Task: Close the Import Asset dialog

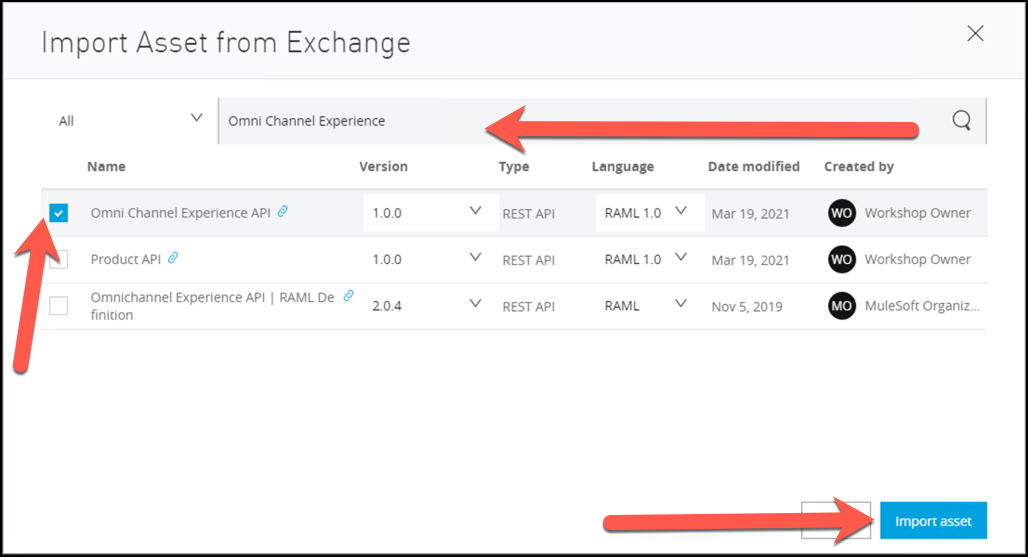Action: pos(975,34)
